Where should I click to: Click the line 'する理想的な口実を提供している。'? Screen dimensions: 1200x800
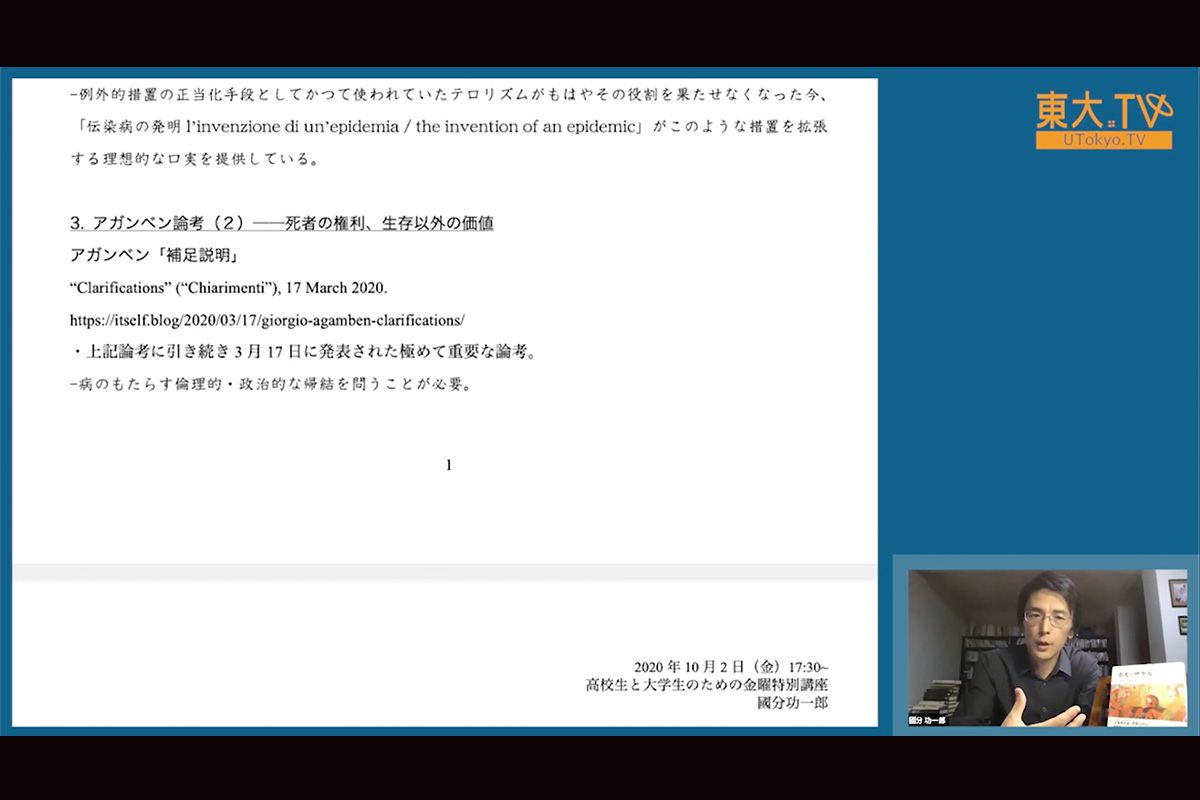[194, 159]
